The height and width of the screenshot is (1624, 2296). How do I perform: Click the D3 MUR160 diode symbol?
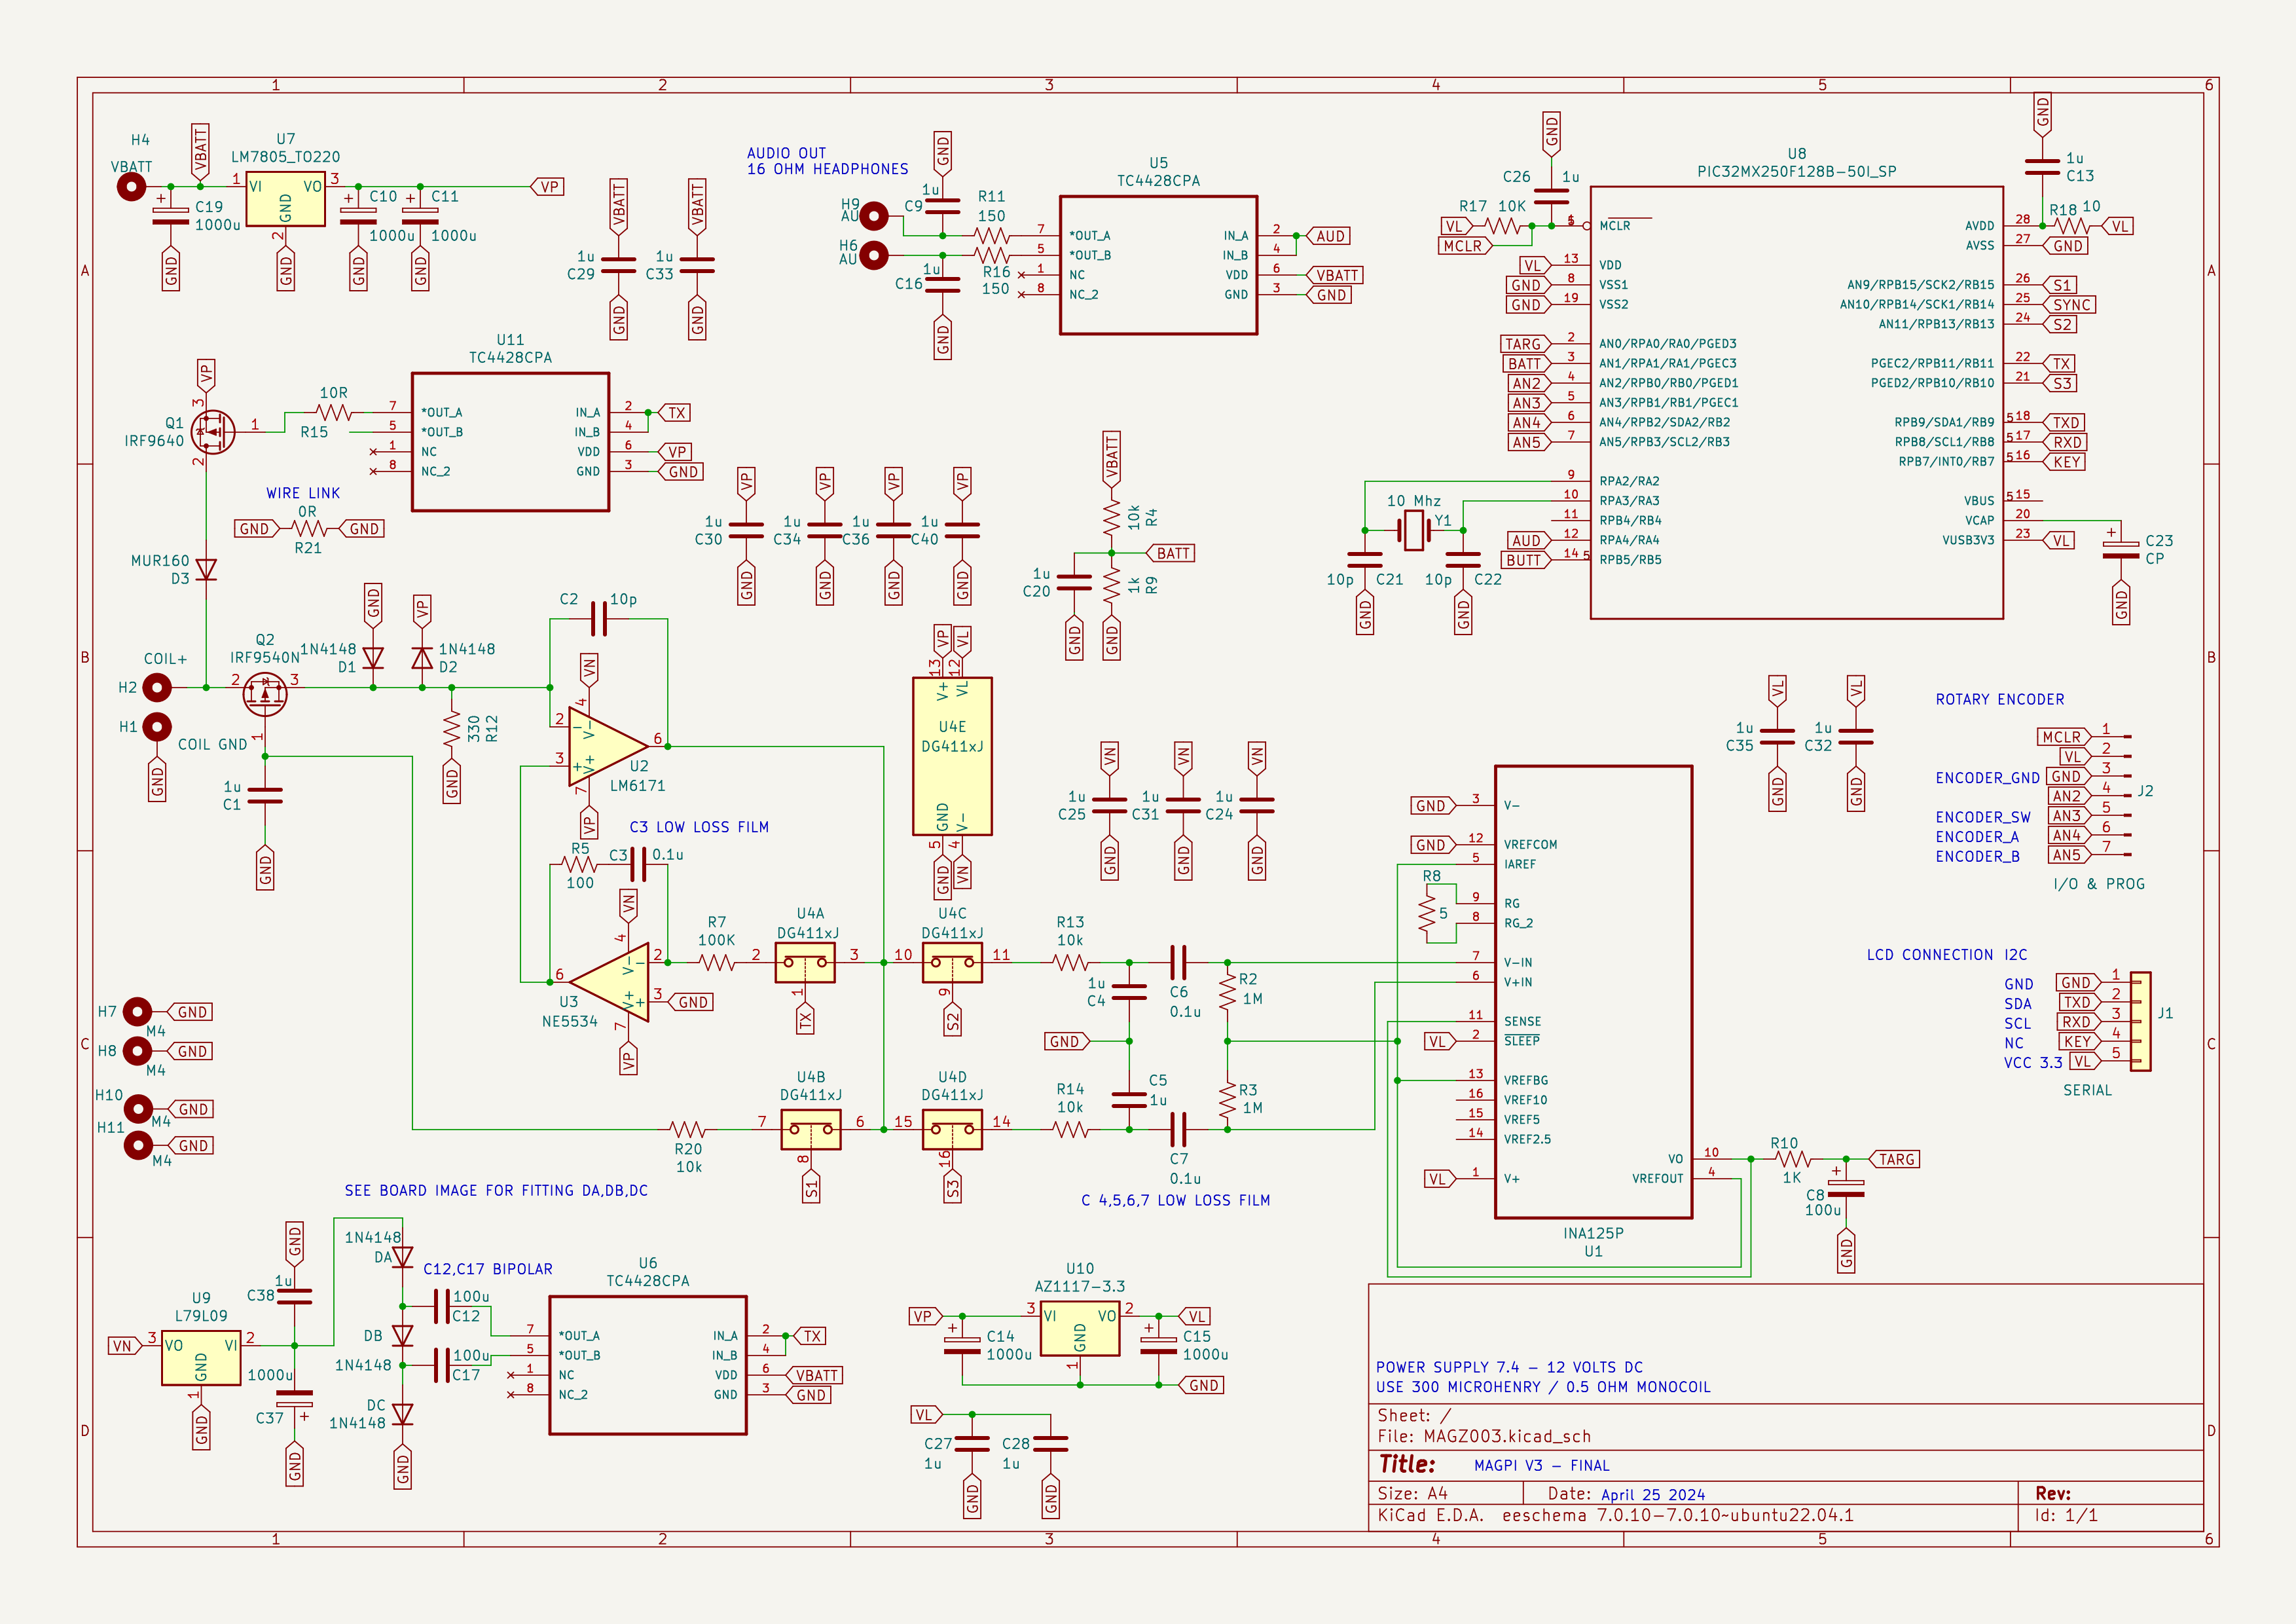click(206, 569)
